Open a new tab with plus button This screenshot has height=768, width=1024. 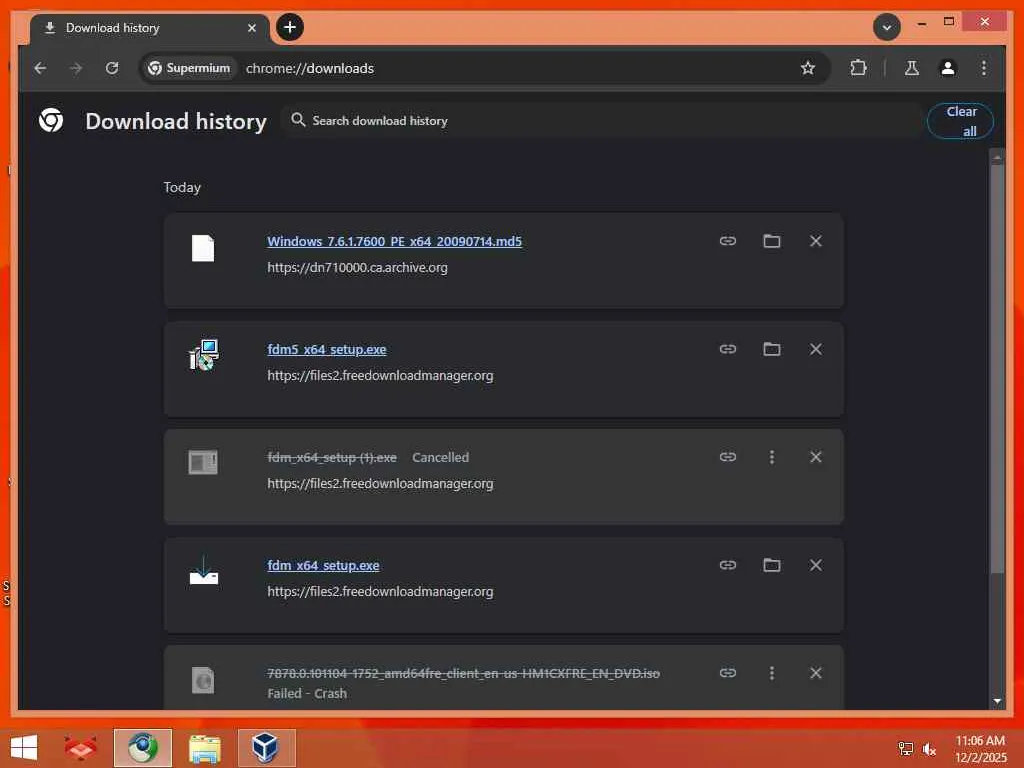point(289,27)
